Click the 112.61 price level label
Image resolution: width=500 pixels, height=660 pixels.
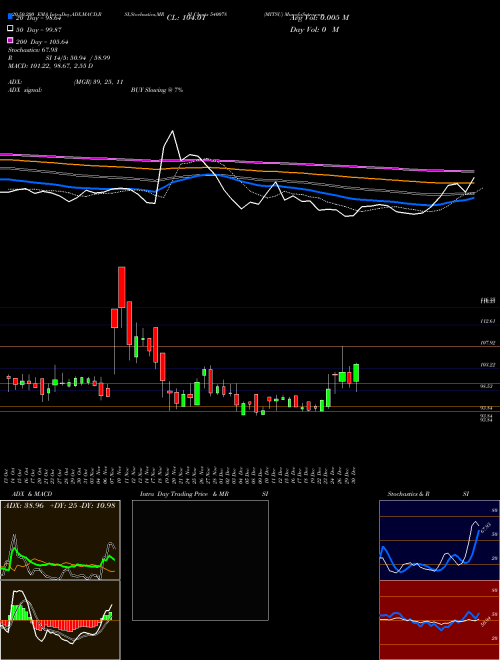(x=488, y=321)
